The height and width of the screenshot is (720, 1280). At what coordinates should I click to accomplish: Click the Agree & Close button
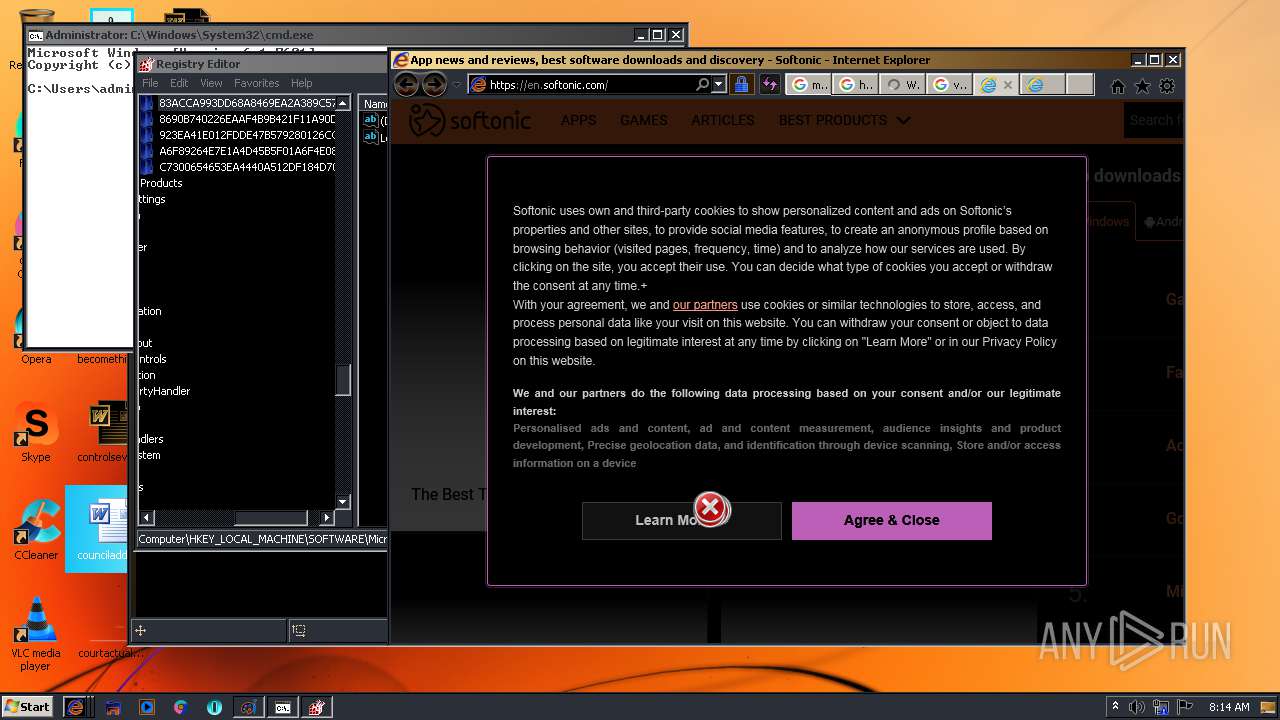[x=892, y=520]
